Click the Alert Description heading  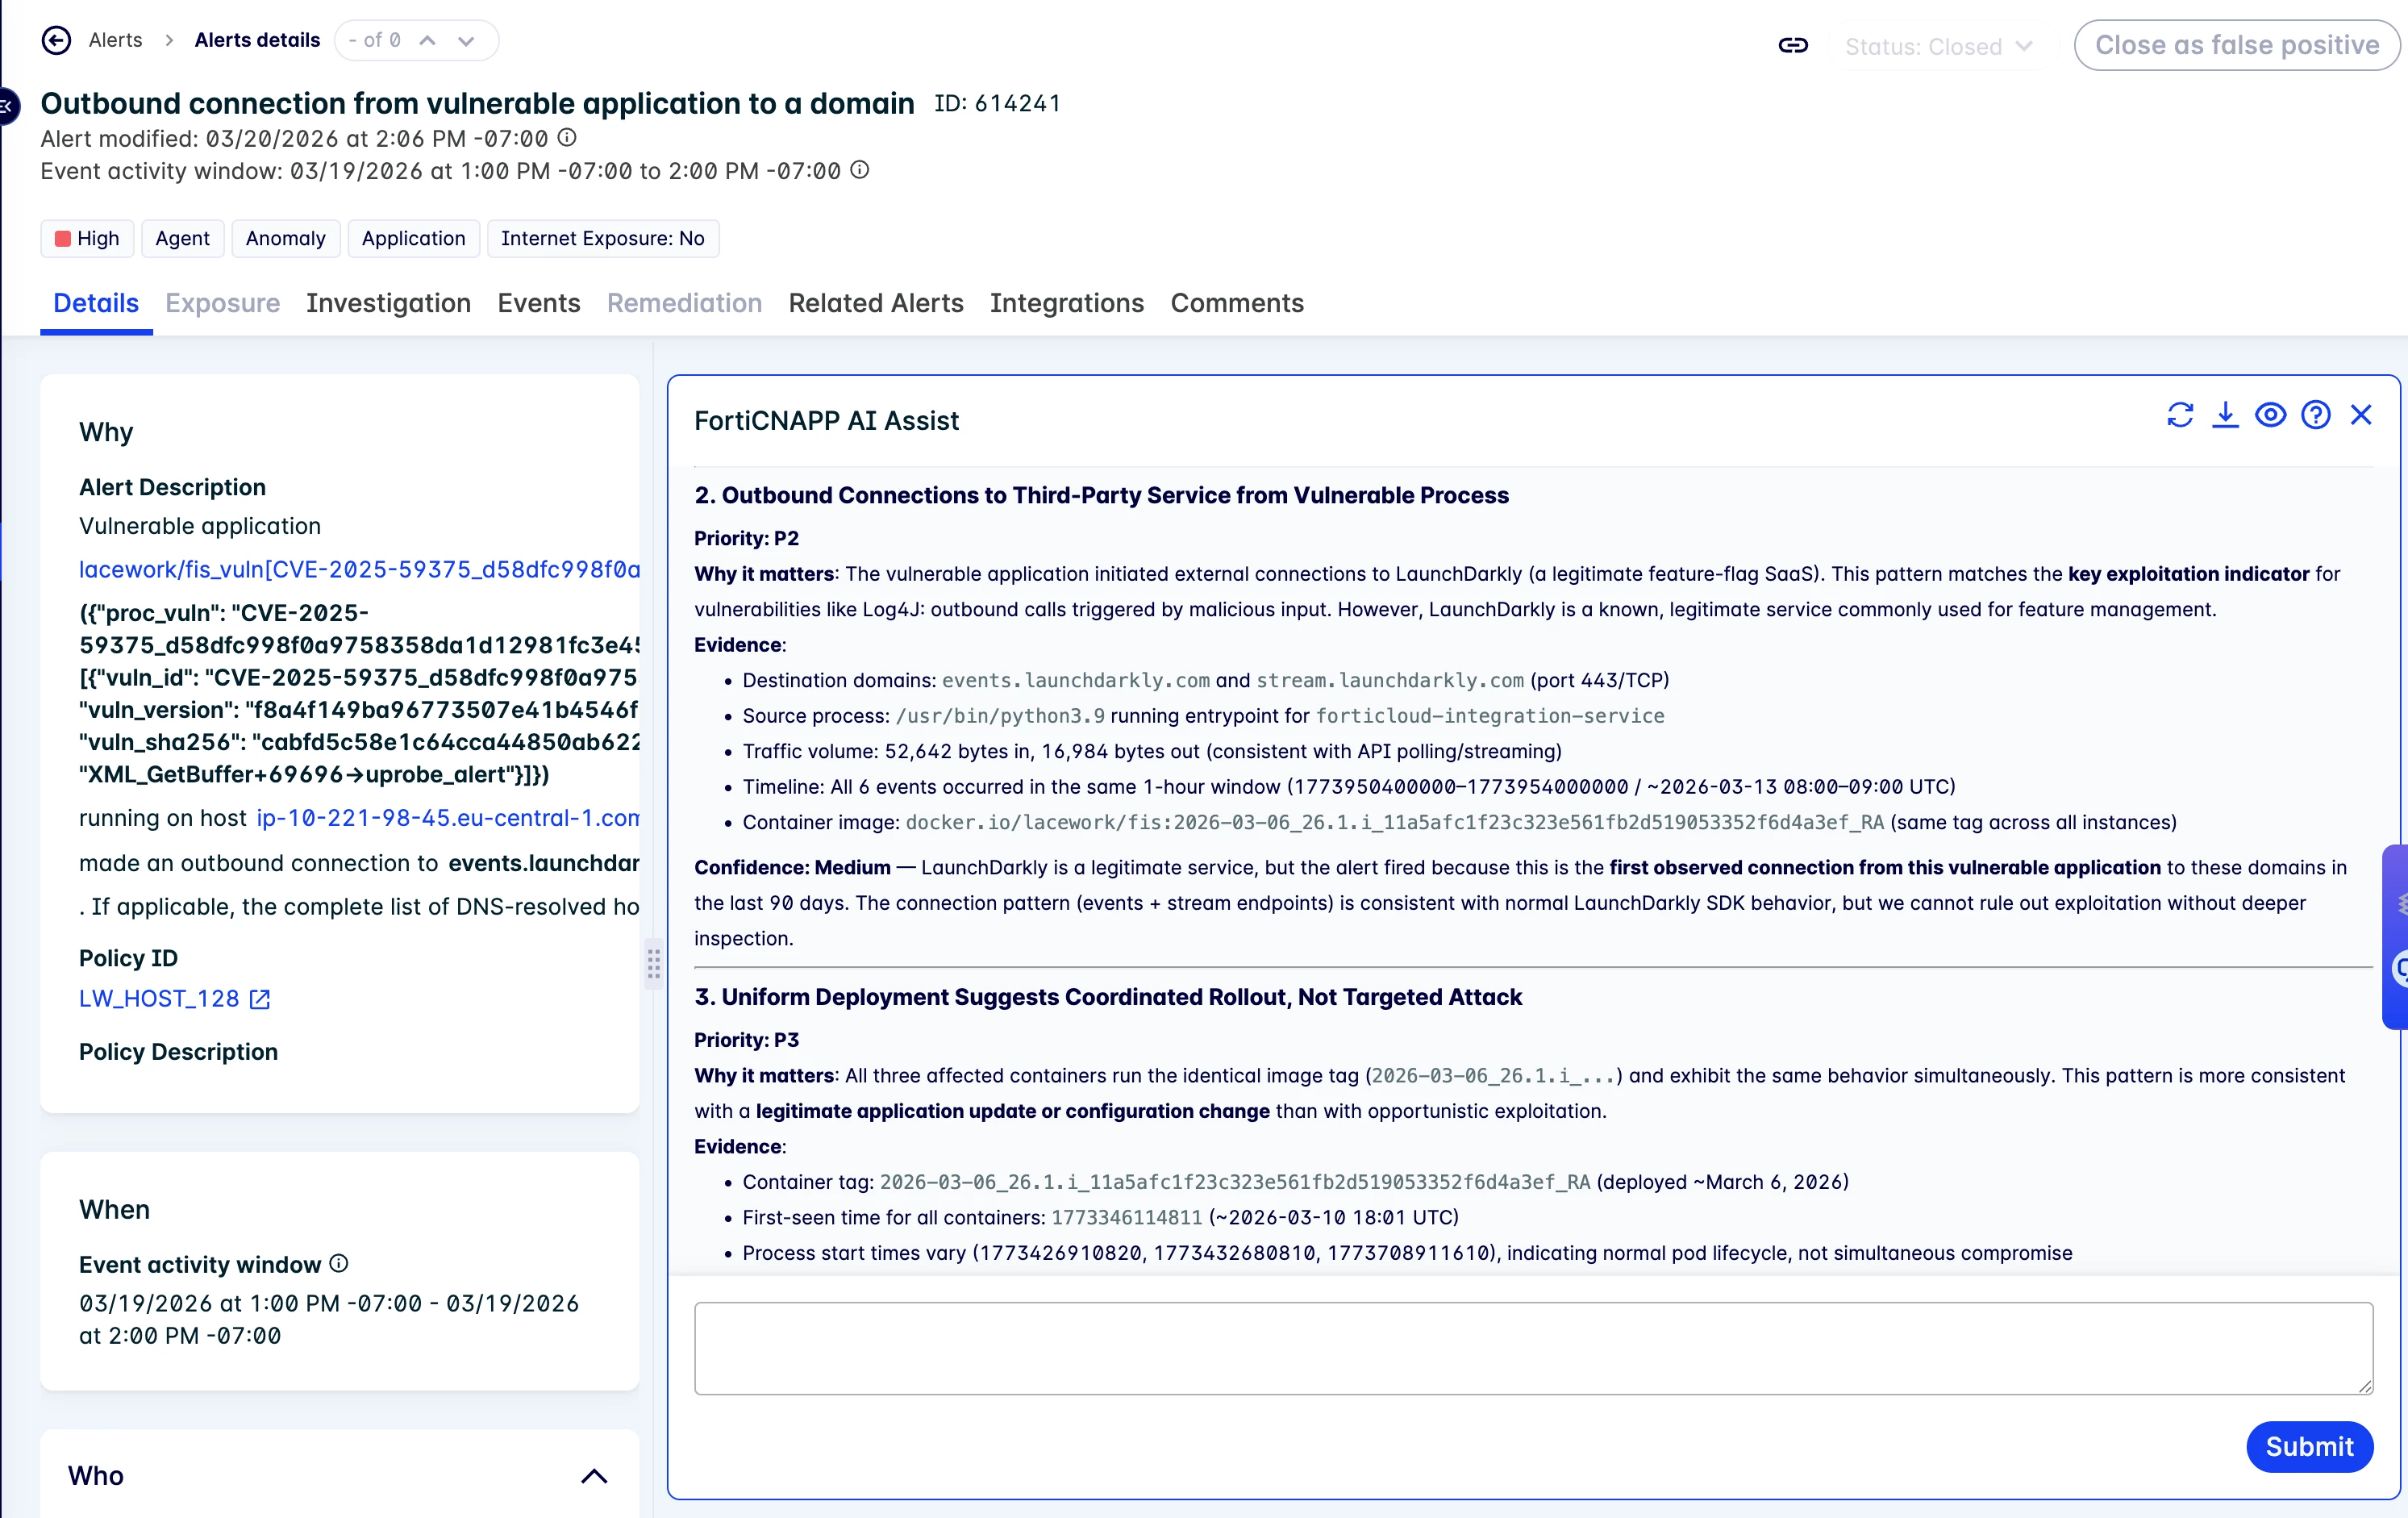pyautogui.click(x=172, y=487)
